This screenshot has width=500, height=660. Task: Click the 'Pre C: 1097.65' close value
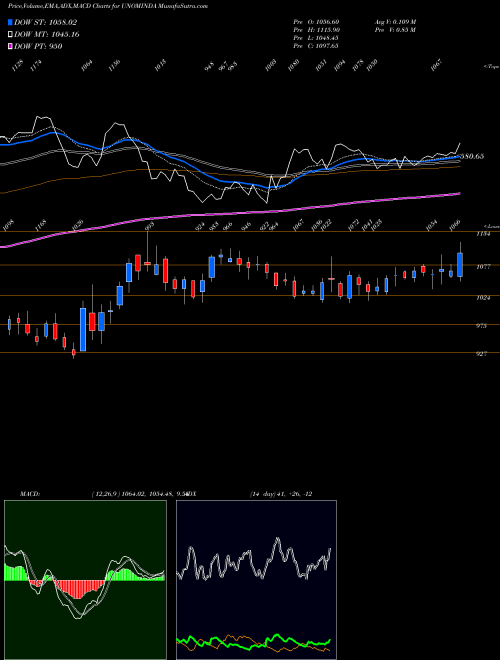[x=316, y=46]
